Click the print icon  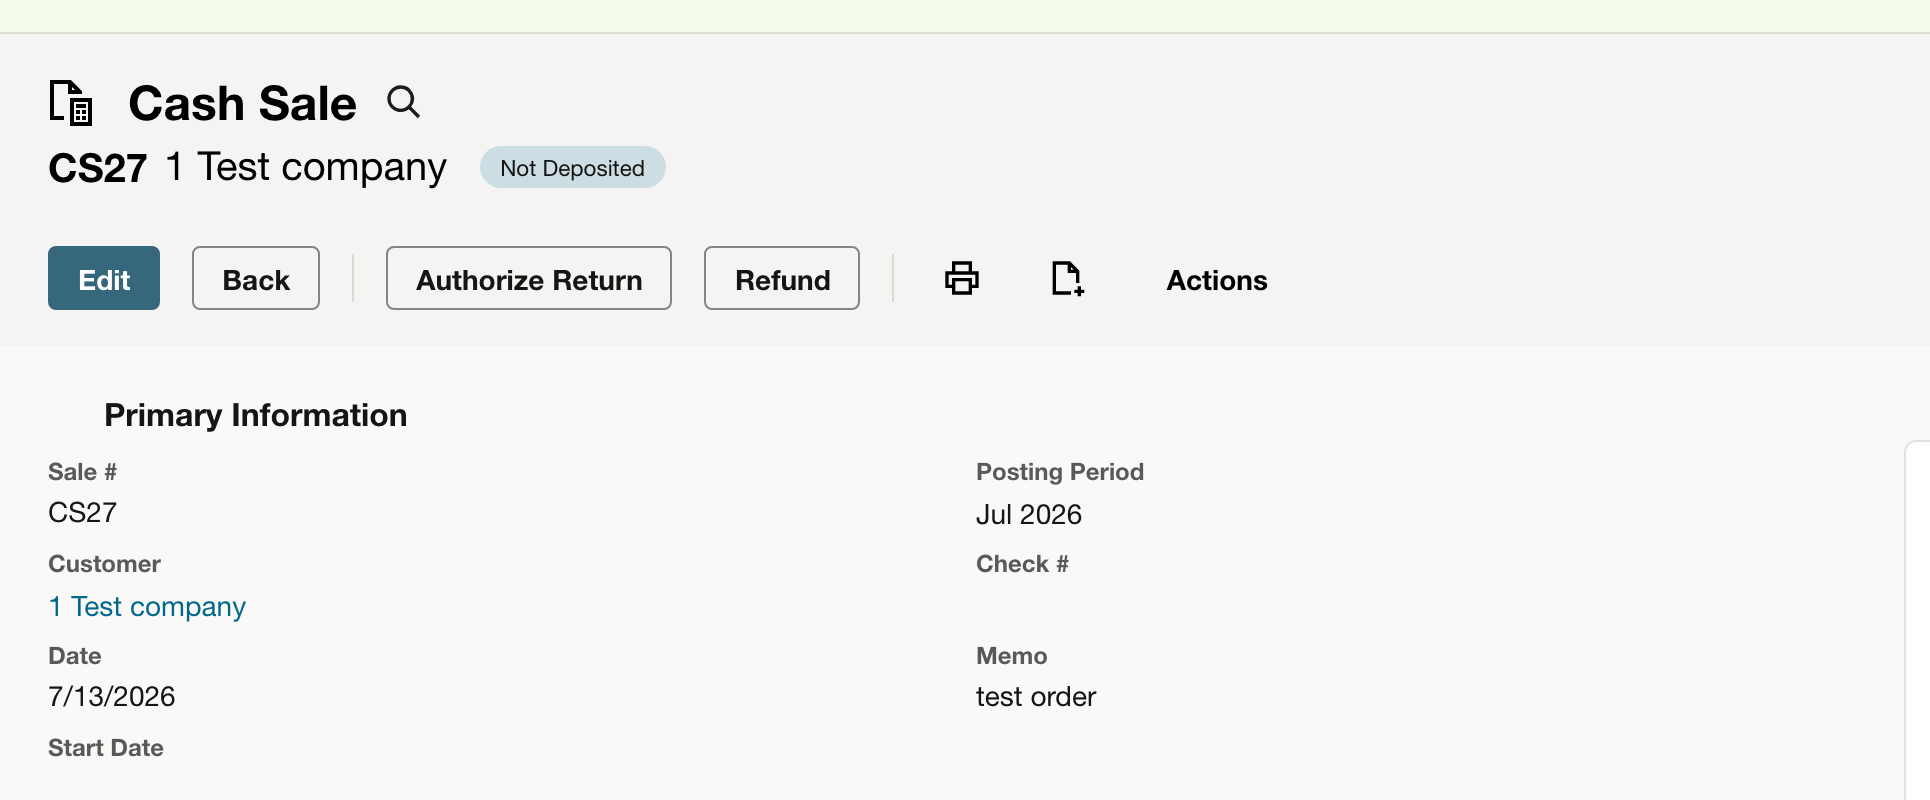962,278
